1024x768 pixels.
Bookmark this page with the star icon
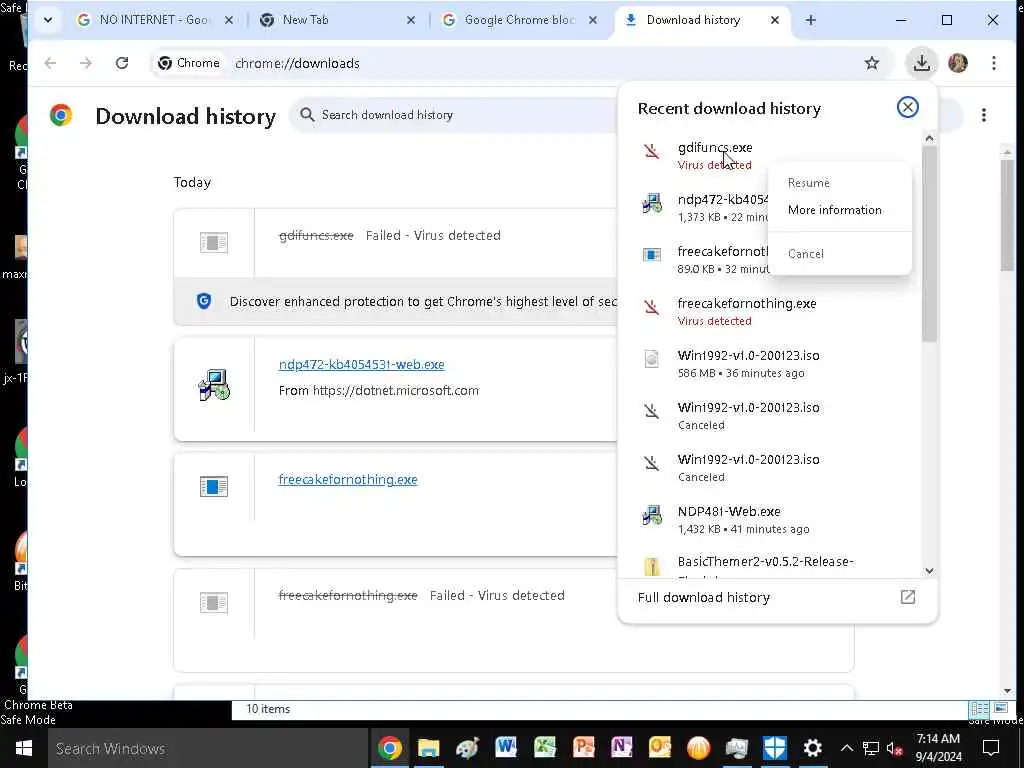coord(872,63)
